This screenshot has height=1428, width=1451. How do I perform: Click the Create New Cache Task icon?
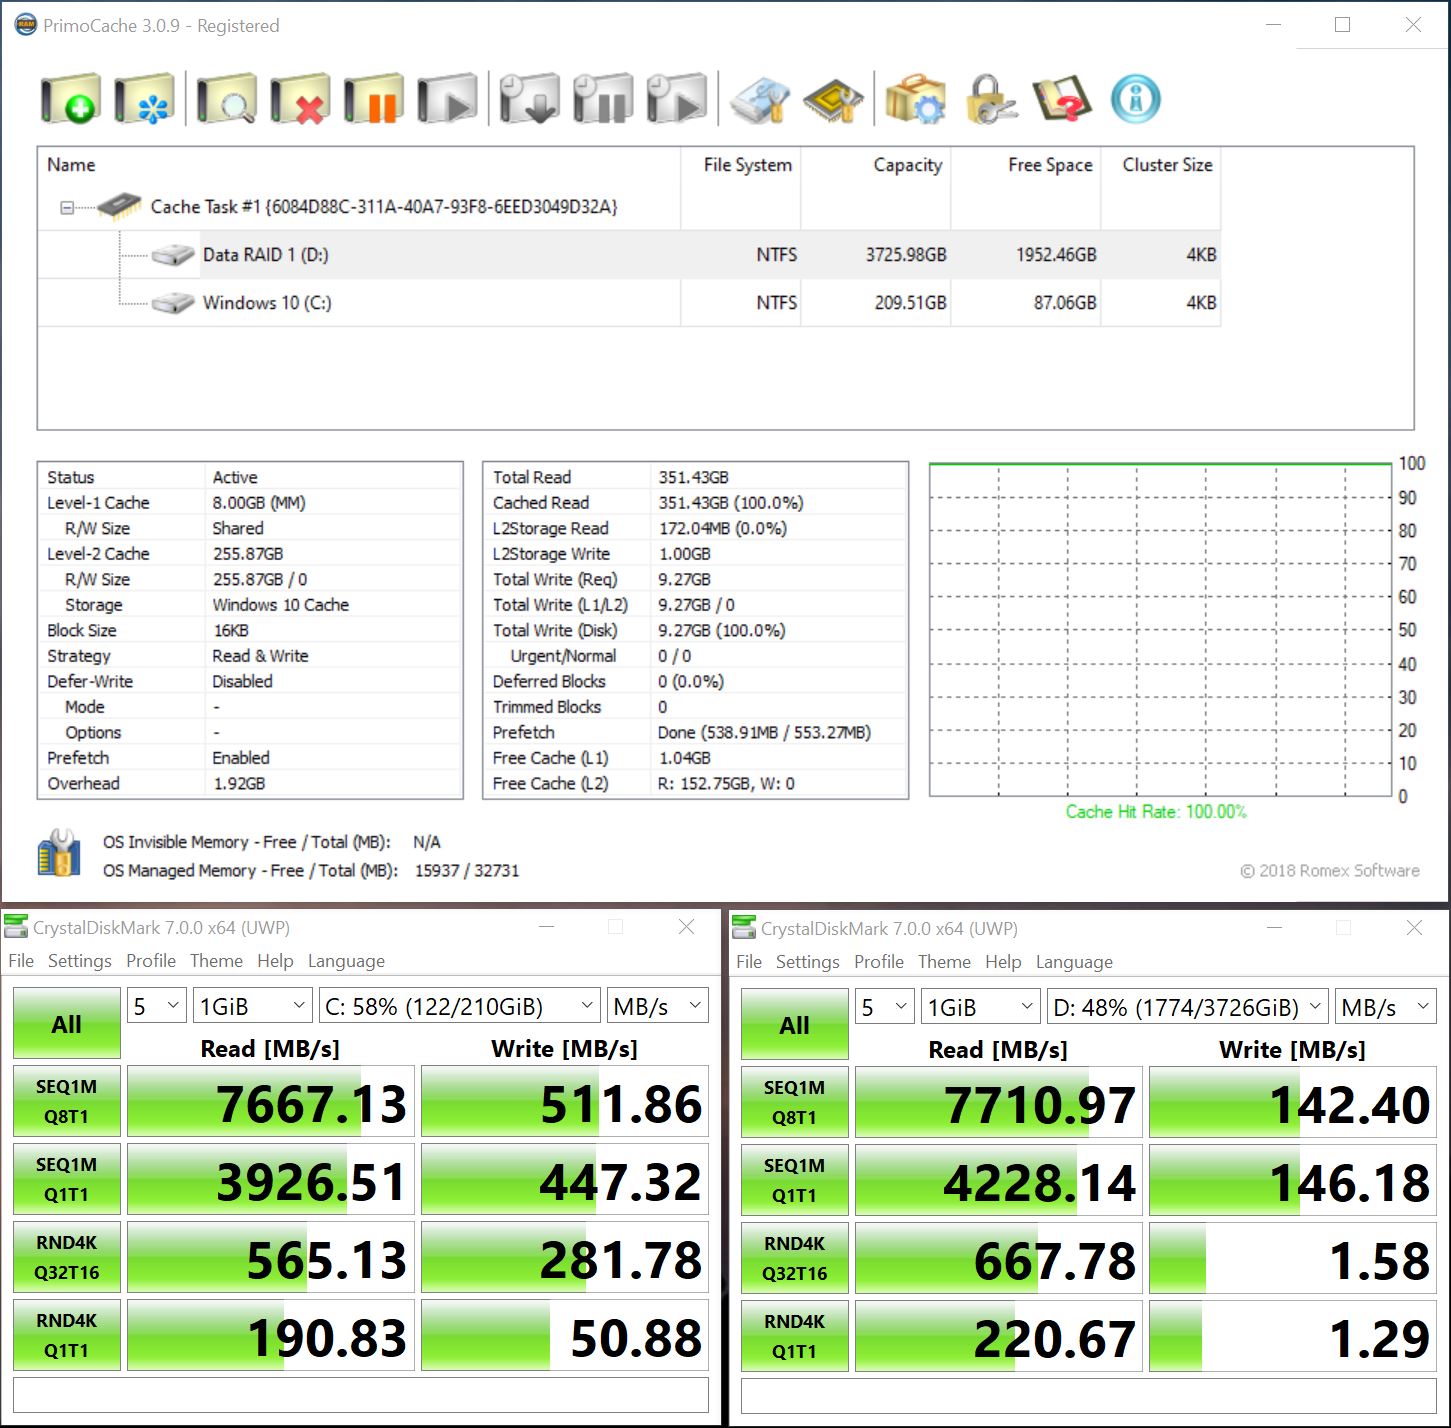[x=70, y=99]
